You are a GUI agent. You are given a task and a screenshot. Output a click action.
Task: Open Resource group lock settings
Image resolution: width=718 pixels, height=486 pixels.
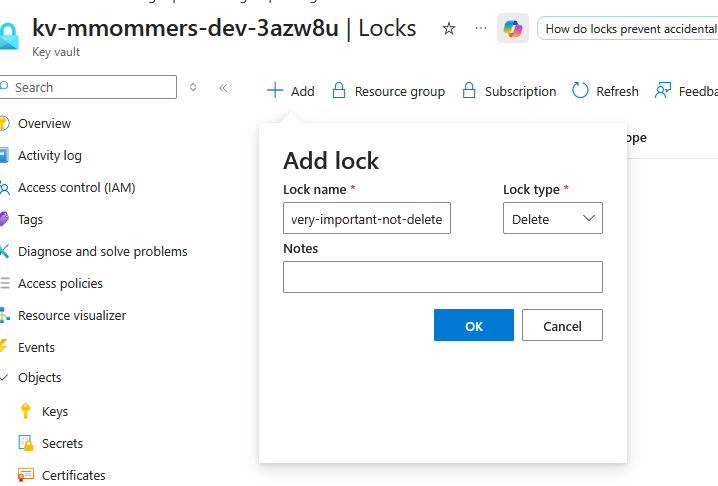[388, 91]
